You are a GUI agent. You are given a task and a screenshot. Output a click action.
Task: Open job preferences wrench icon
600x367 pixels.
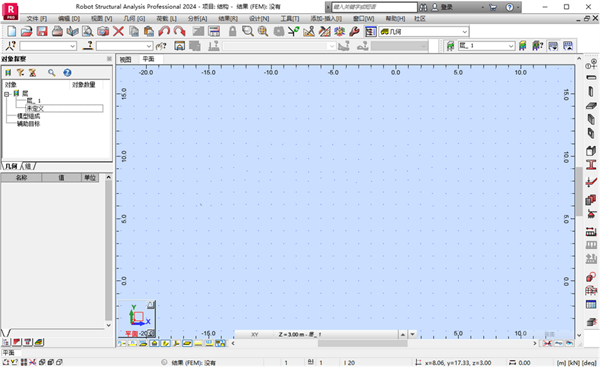355,31
